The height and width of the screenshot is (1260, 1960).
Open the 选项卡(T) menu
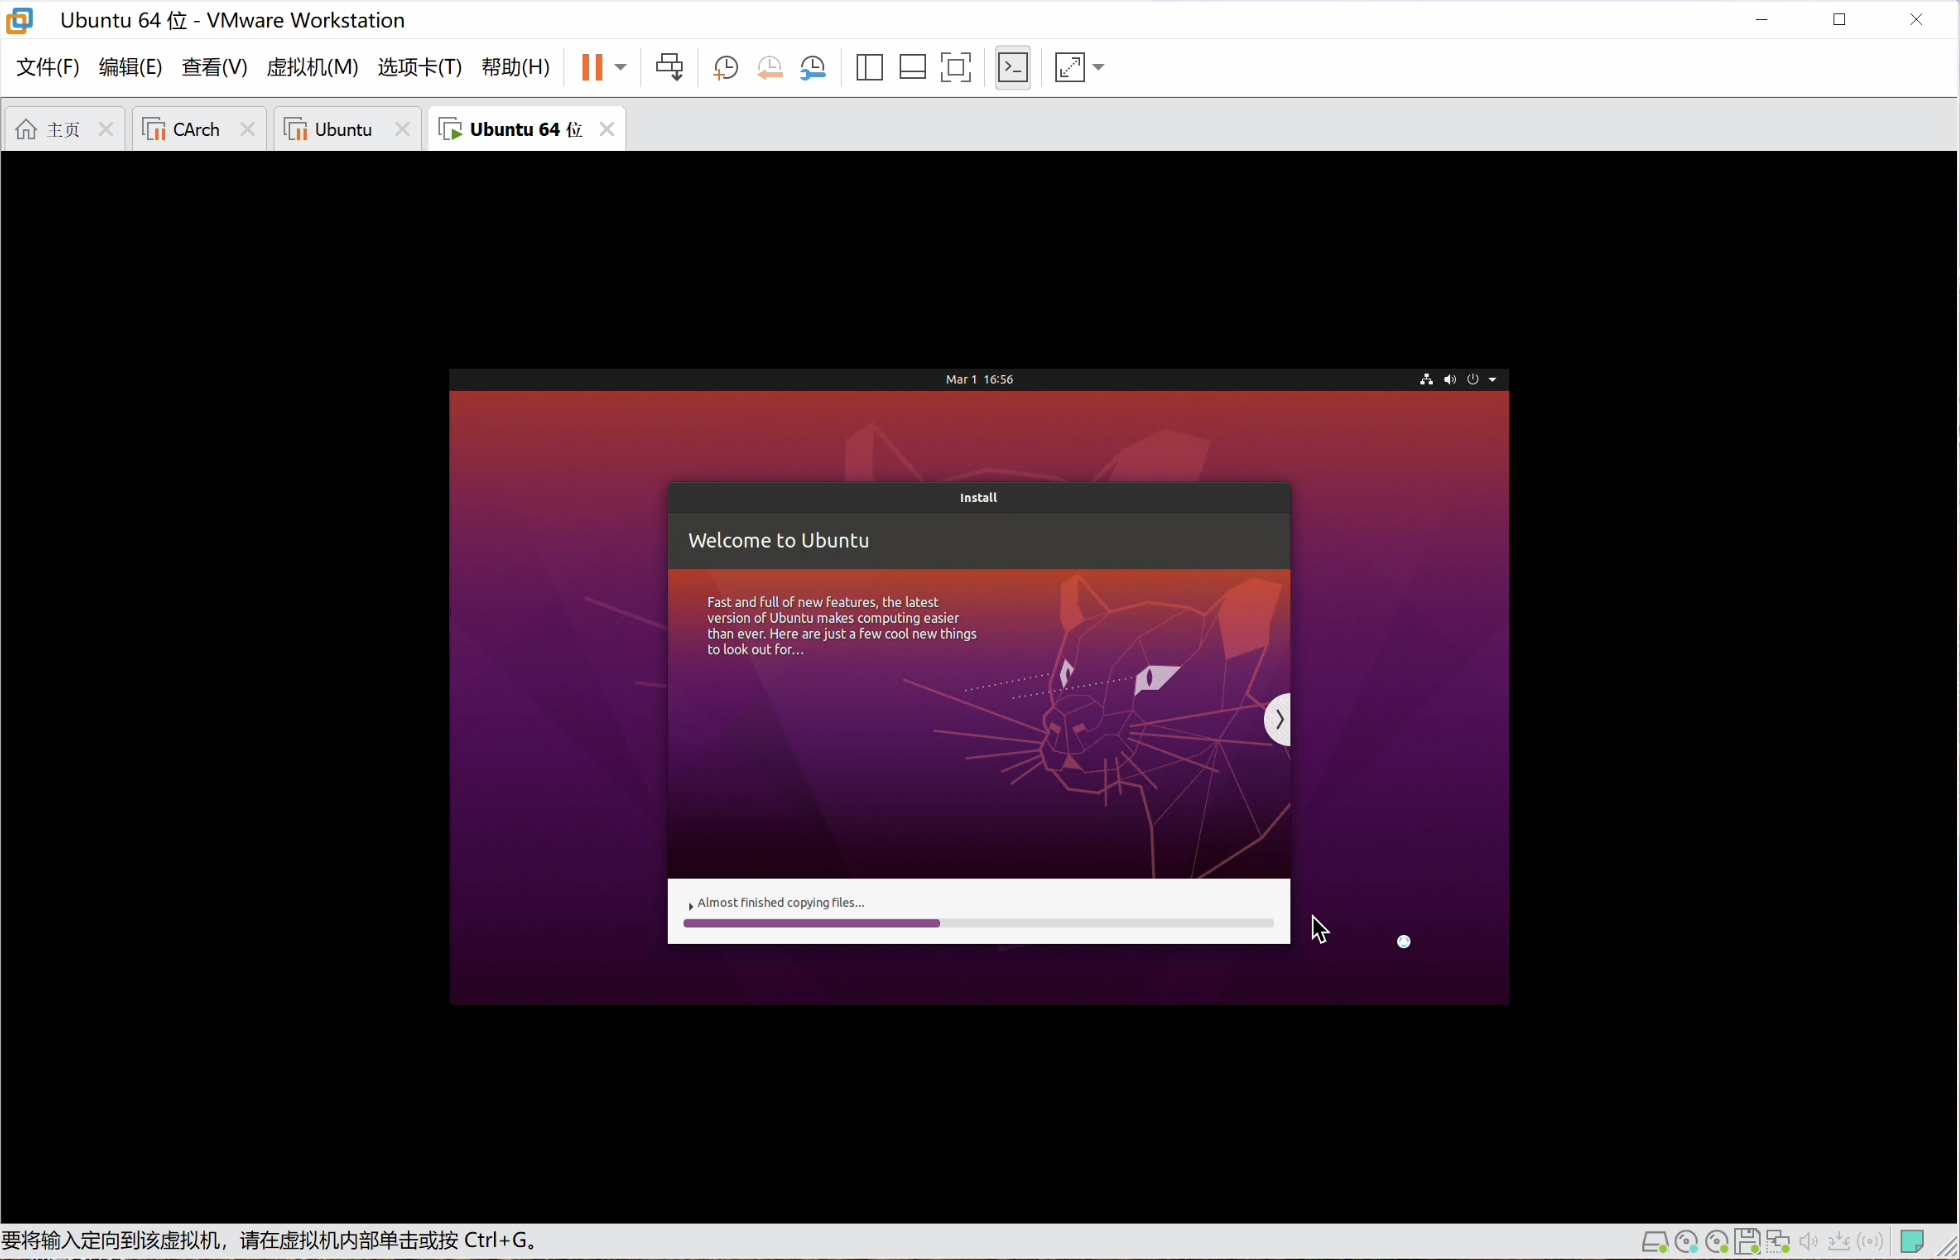[419, 67]
